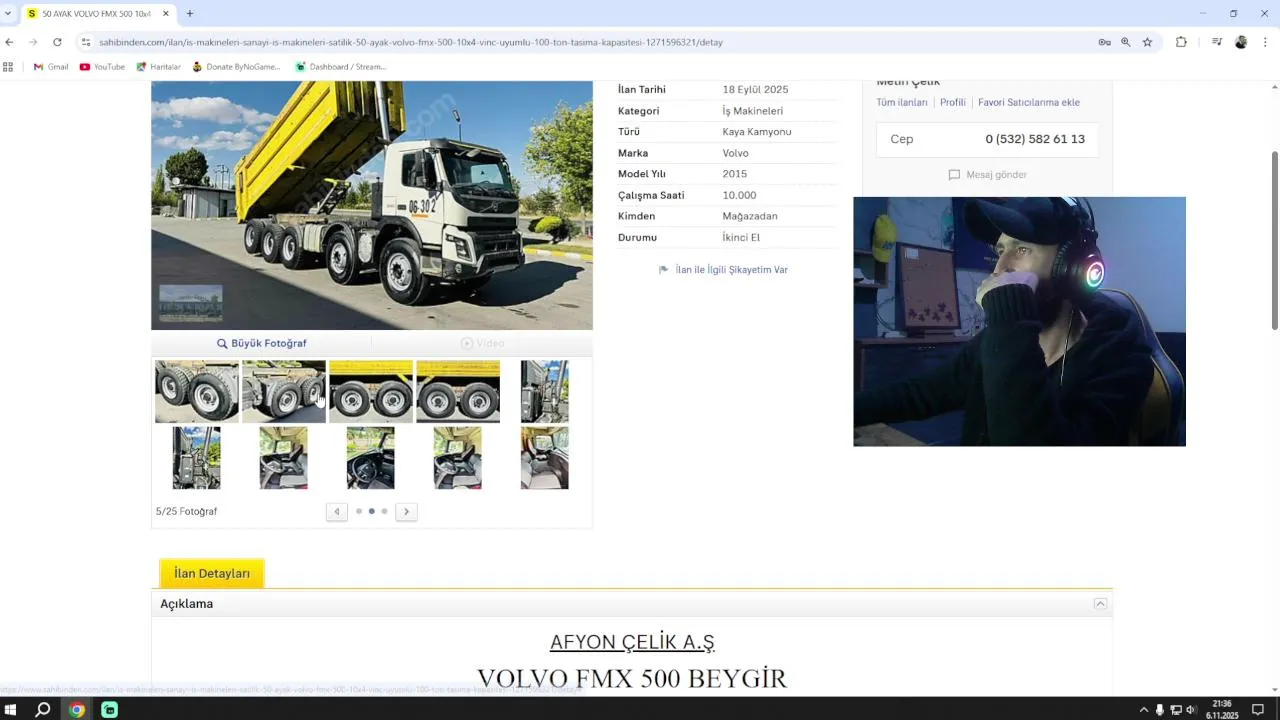1280x720 pixels.
Task: Close the 50 AYAK VOLVO FMX tab
Action: click(x=166, y=14)
